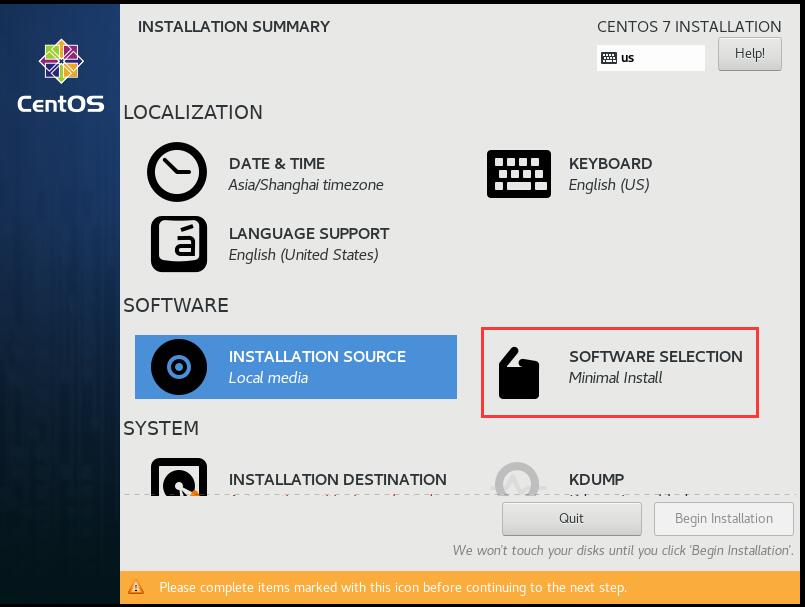Click the Quit button
The height and width of the screenshot is (607, 805).
571,519
